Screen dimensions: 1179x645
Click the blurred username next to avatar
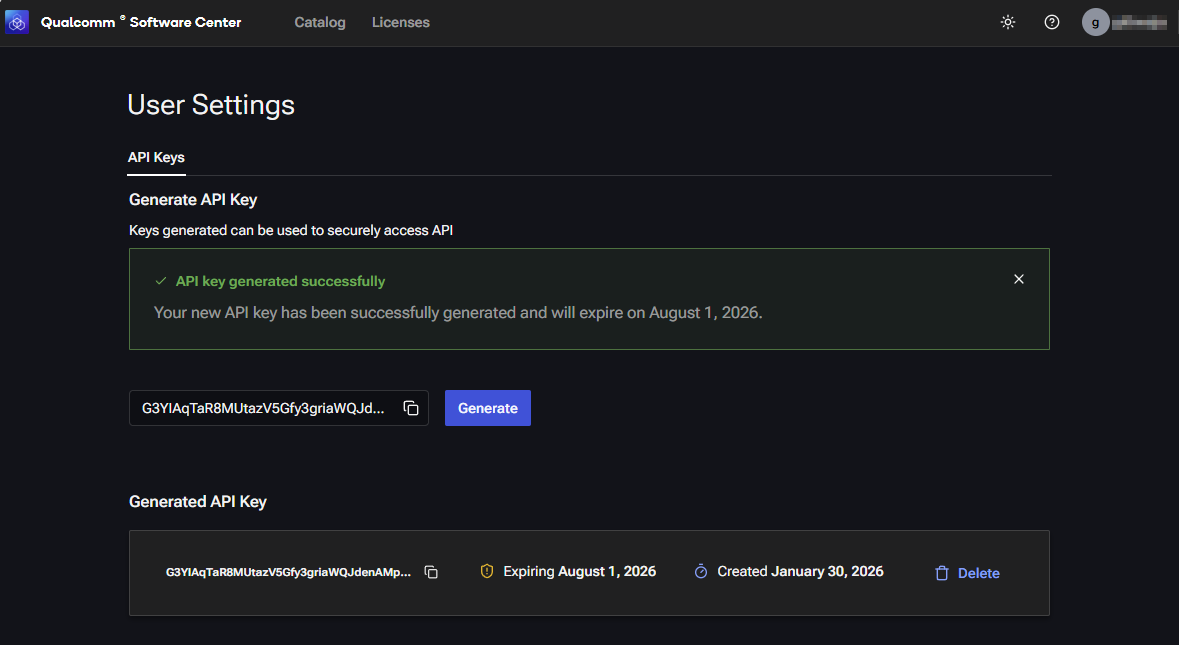point(1139,23)
